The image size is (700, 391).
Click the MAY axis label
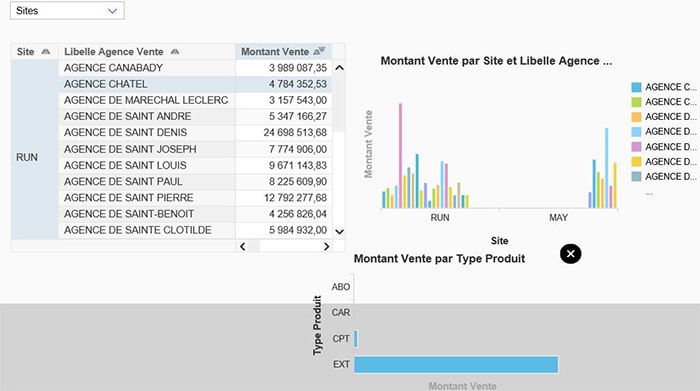pos(558,218)
